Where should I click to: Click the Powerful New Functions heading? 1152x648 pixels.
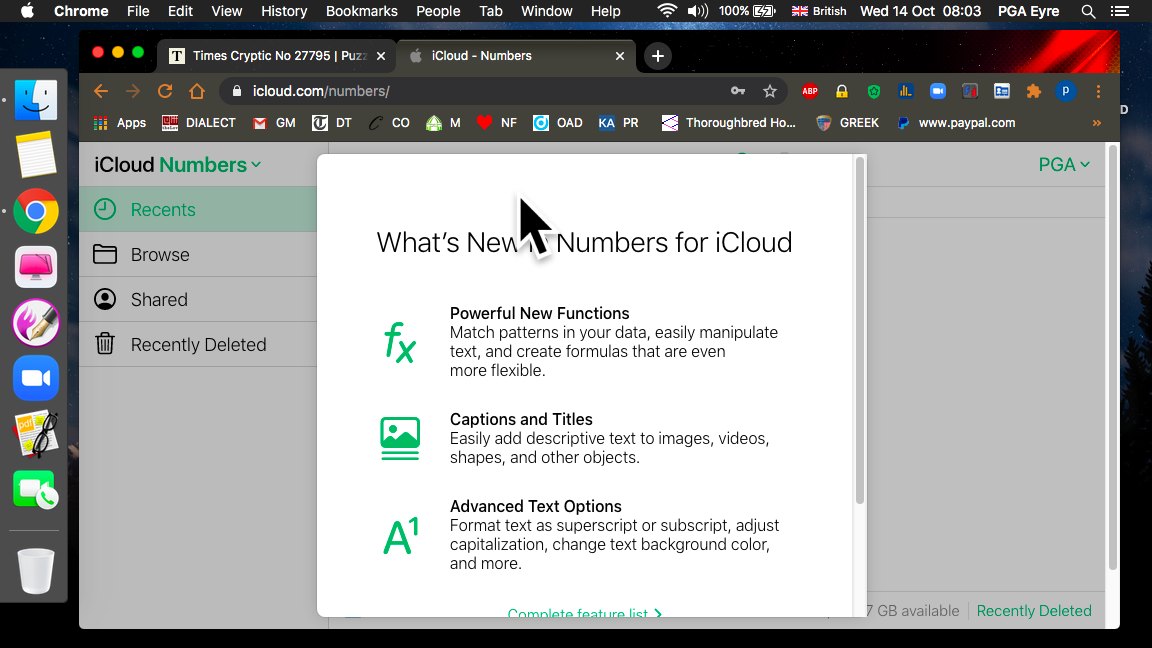coord(539,313)
